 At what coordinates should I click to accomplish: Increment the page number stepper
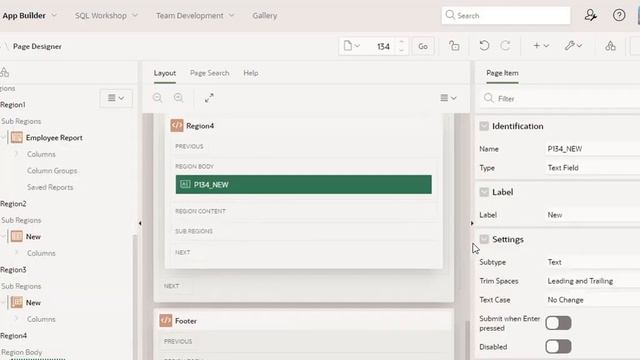(x=401, y=42)
